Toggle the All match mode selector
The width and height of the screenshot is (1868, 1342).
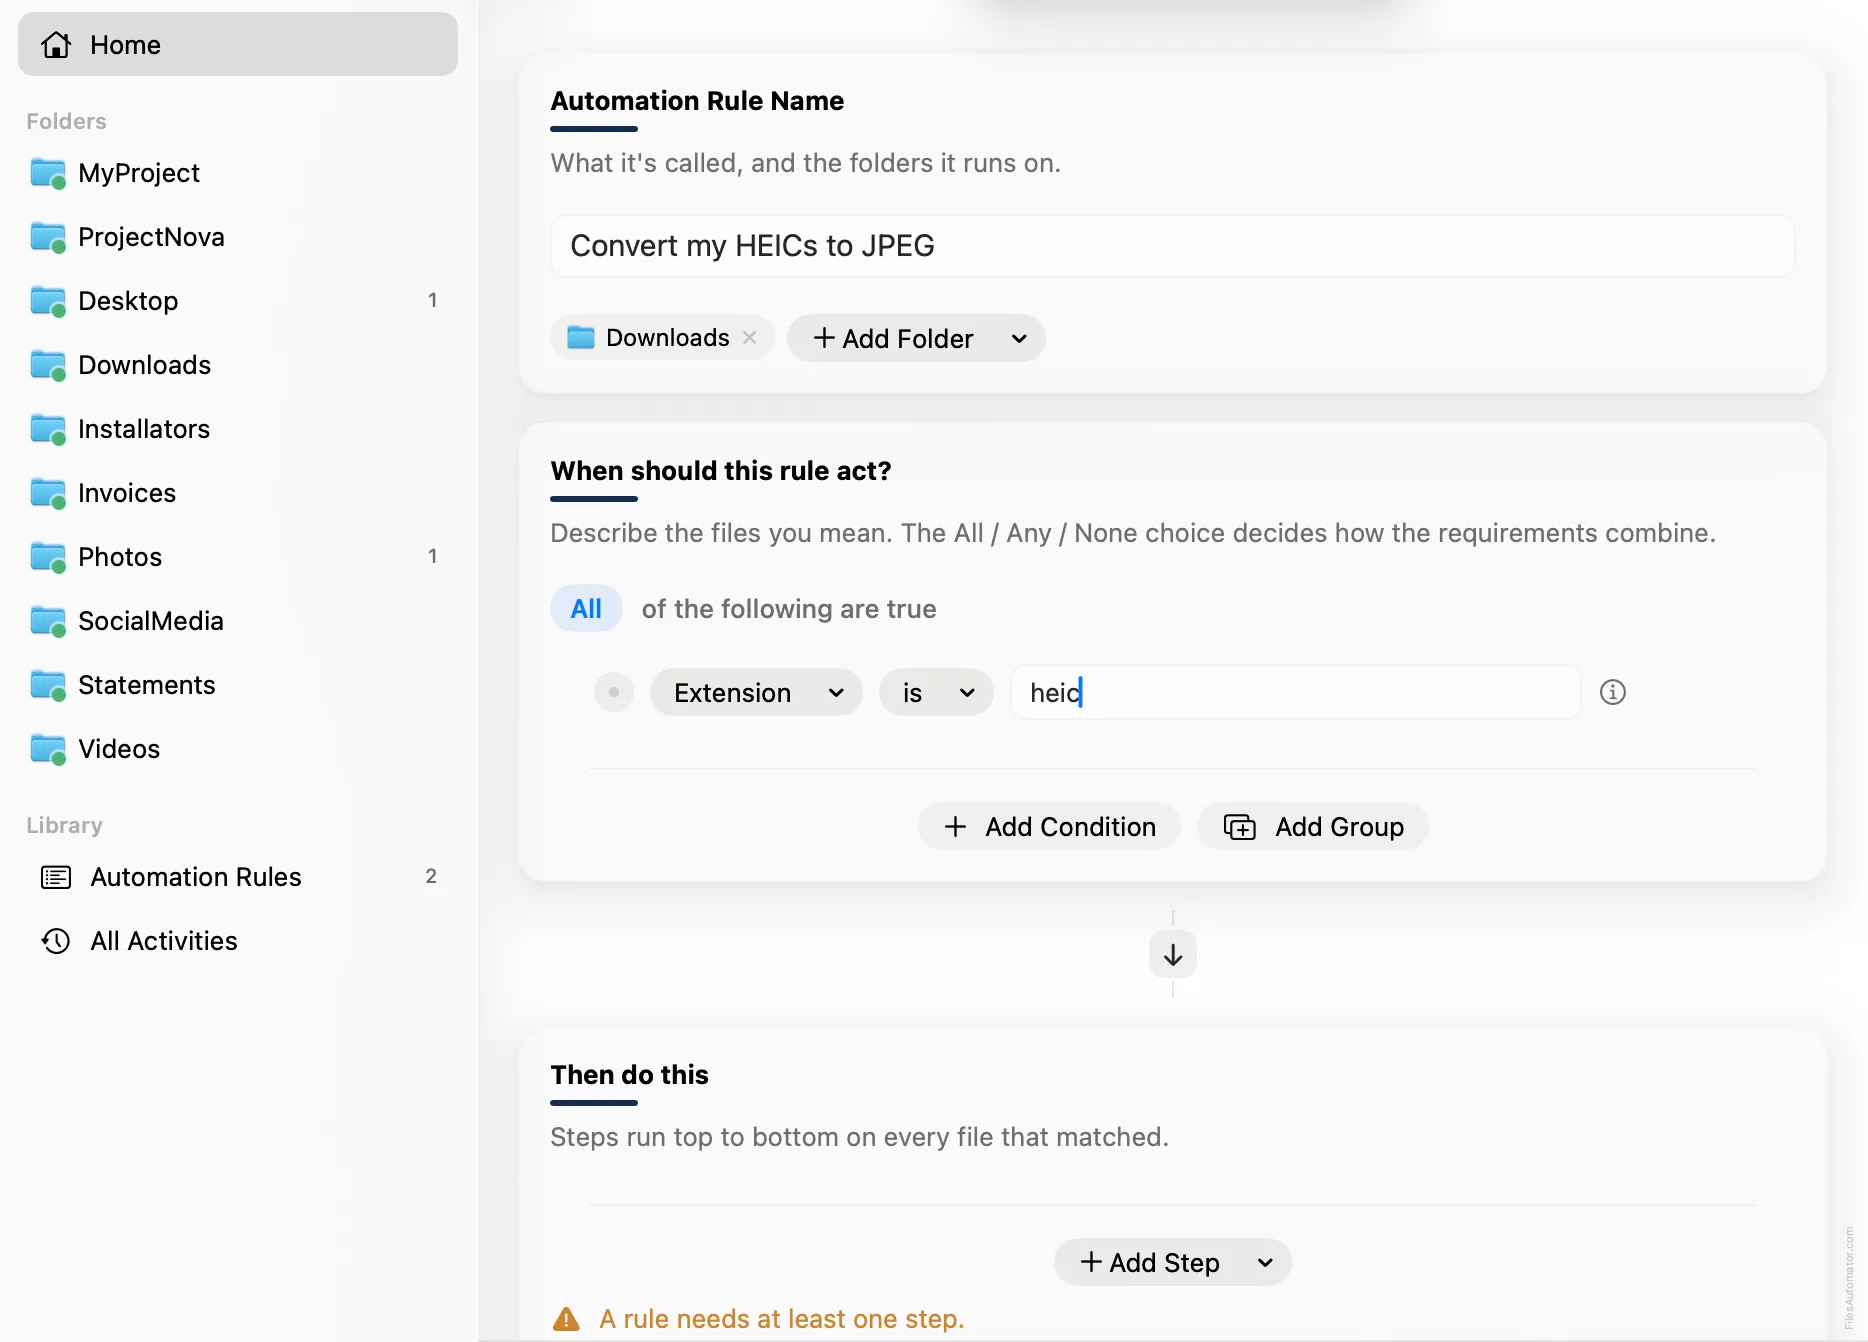coord(586,609)
